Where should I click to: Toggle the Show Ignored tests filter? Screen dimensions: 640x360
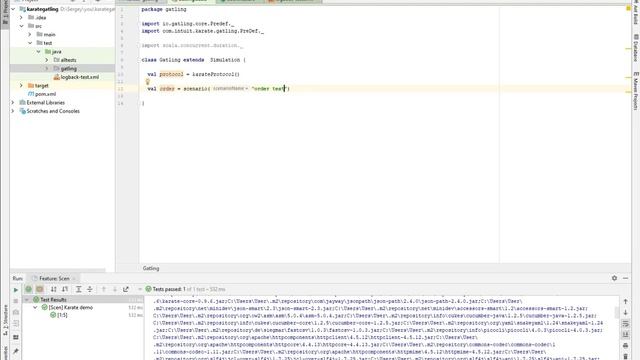[40, 289]
